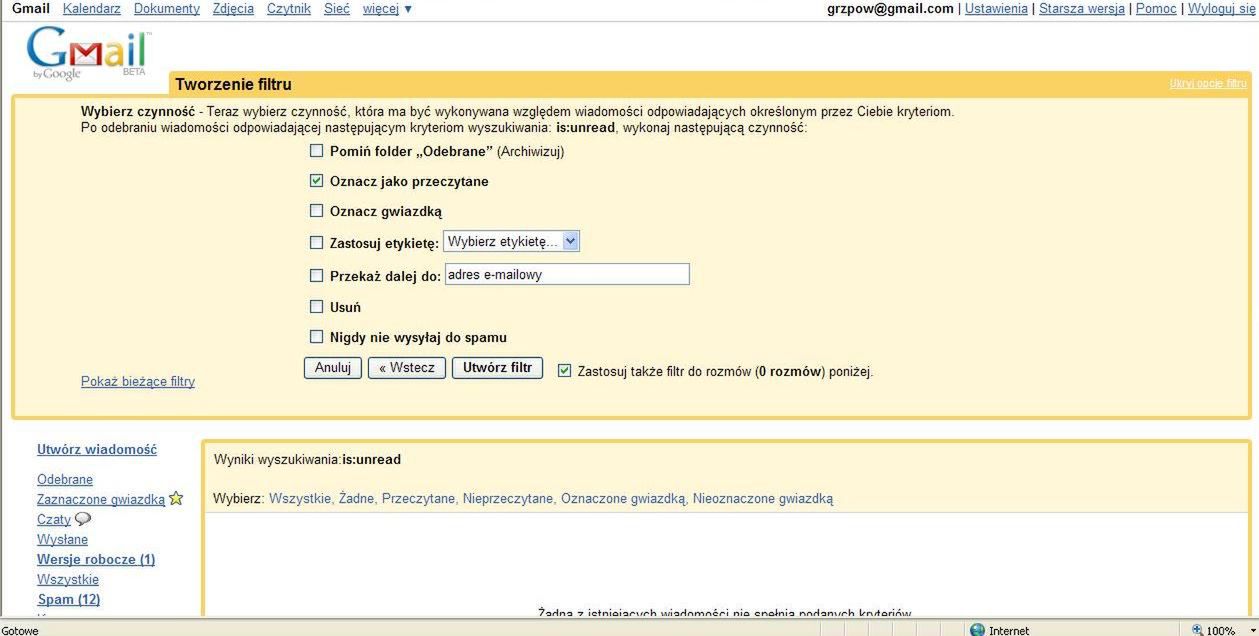Click the Internet zone globe icon in status bar
The width and height of the screenshot is (1259, 636).
point(977,630)
